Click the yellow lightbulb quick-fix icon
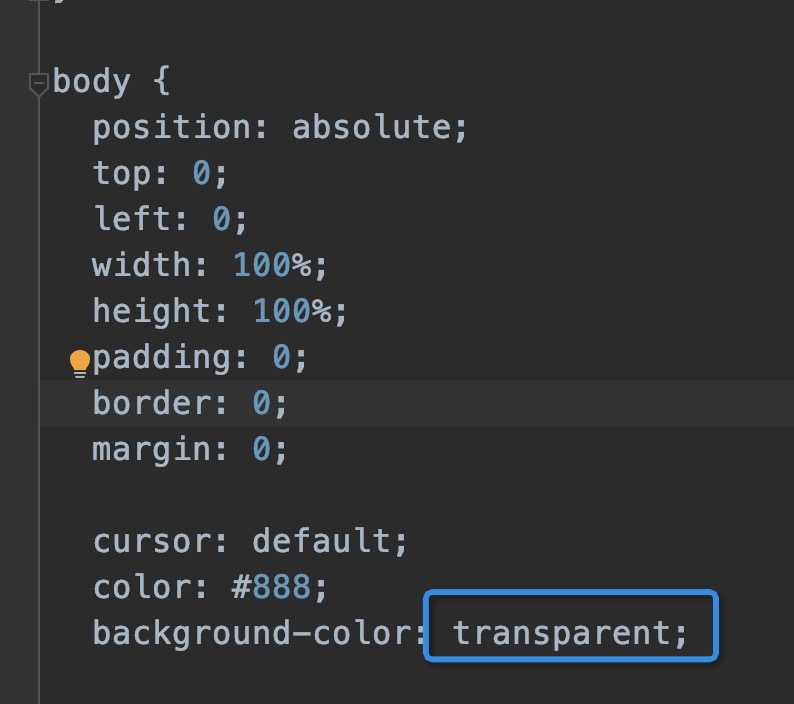This screenshot has width=794, height=704. click(x=80, y=362)
